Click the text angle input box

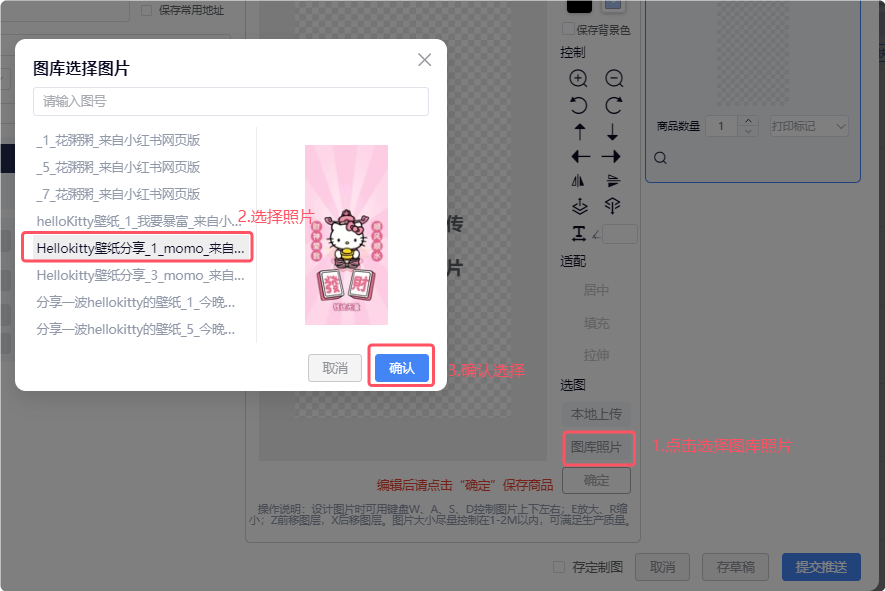click(x=620, y=234)
